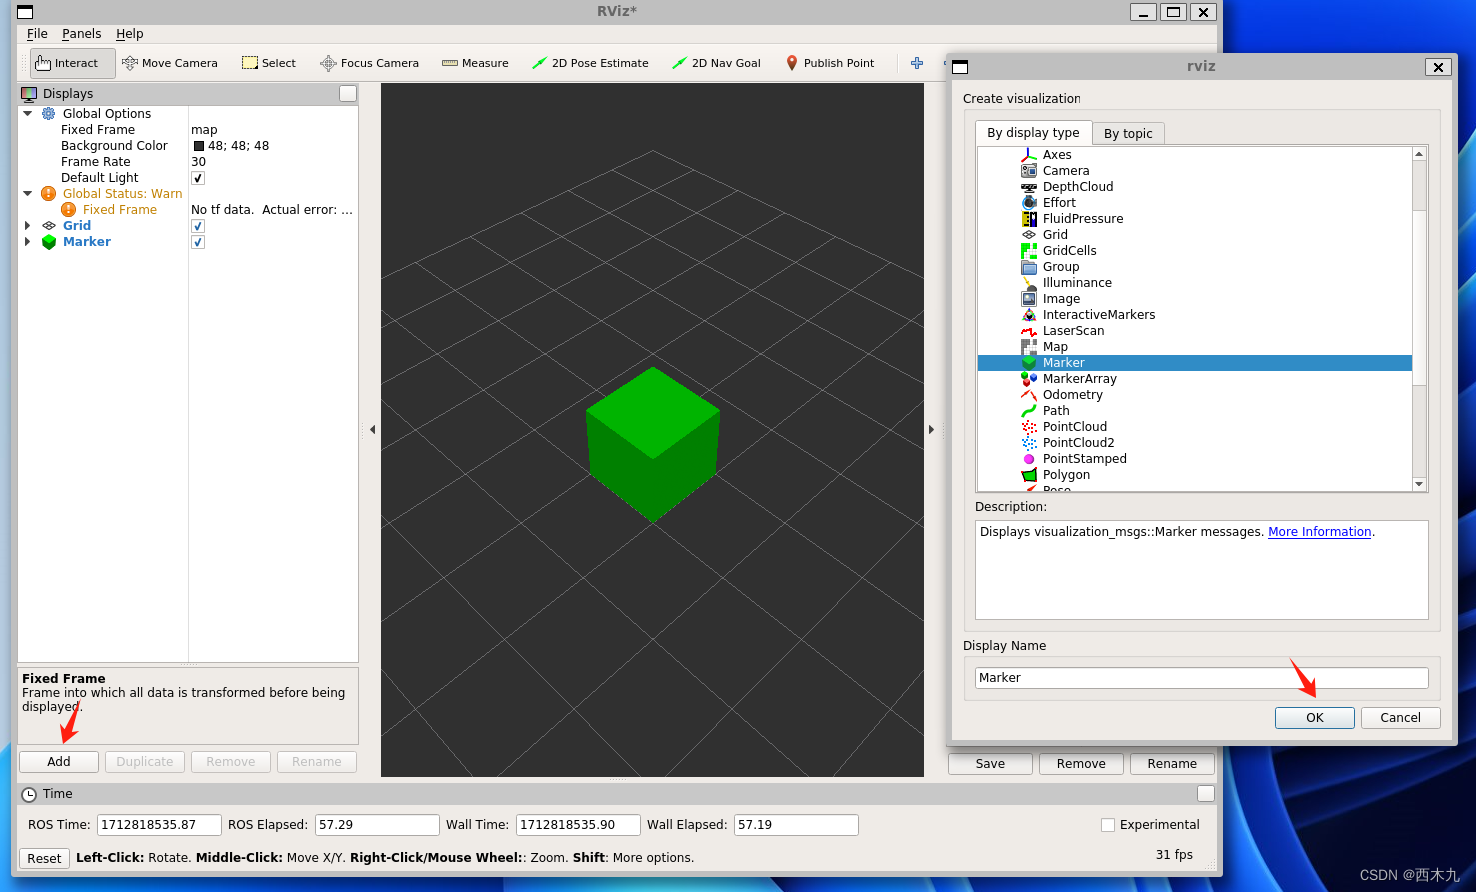Enable the Experimental checkbox
Screen dimensions: 1476x892
(1108, 825)
